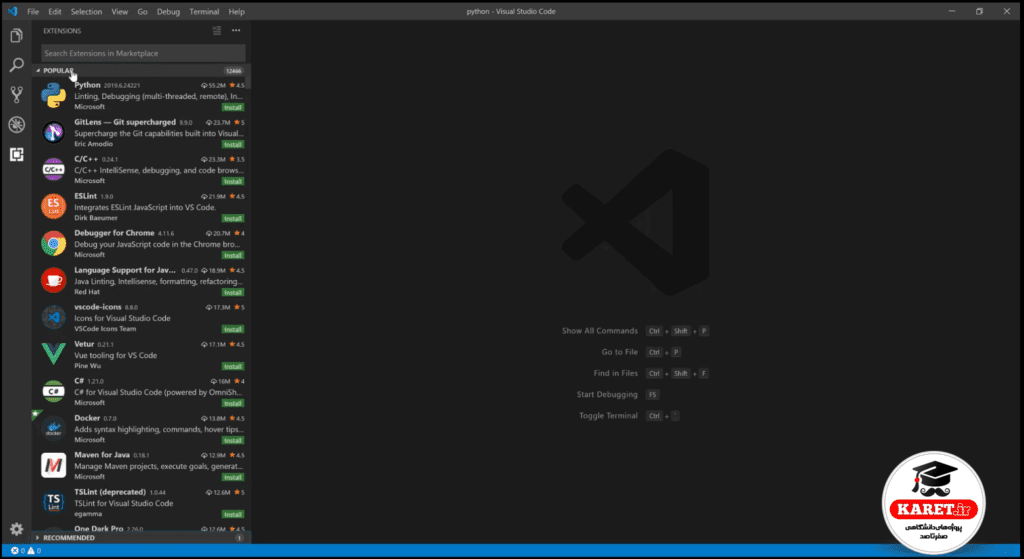Install Maven for Java extension

232,477
